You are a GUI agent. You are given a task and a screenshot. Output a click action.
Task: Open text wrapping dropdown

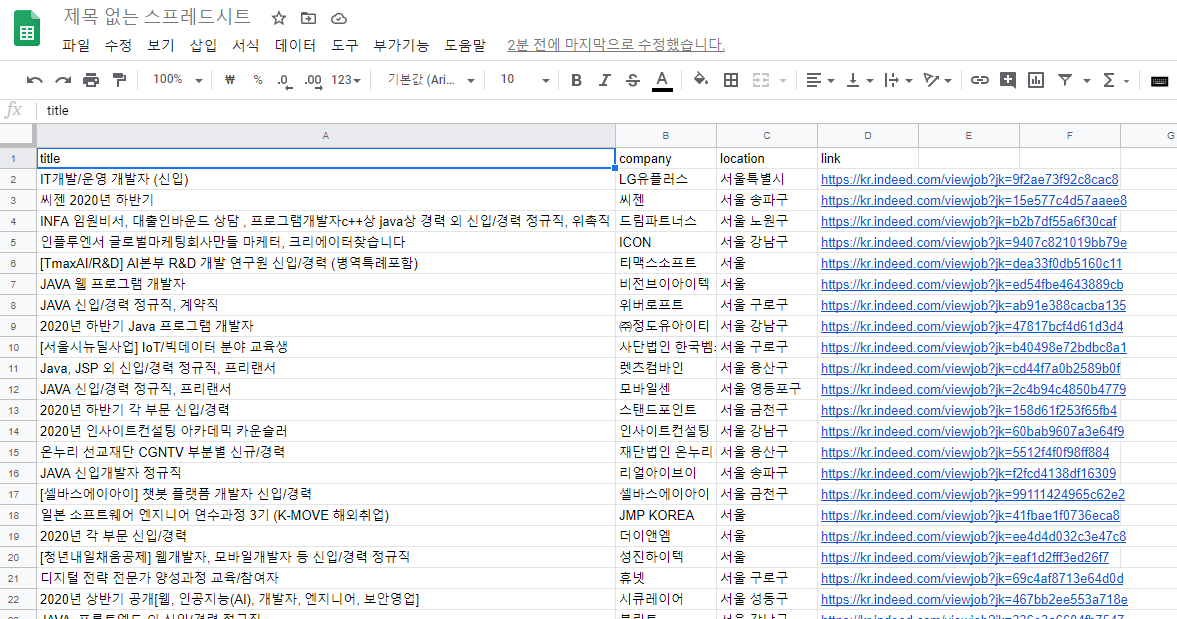pos(898,80)
